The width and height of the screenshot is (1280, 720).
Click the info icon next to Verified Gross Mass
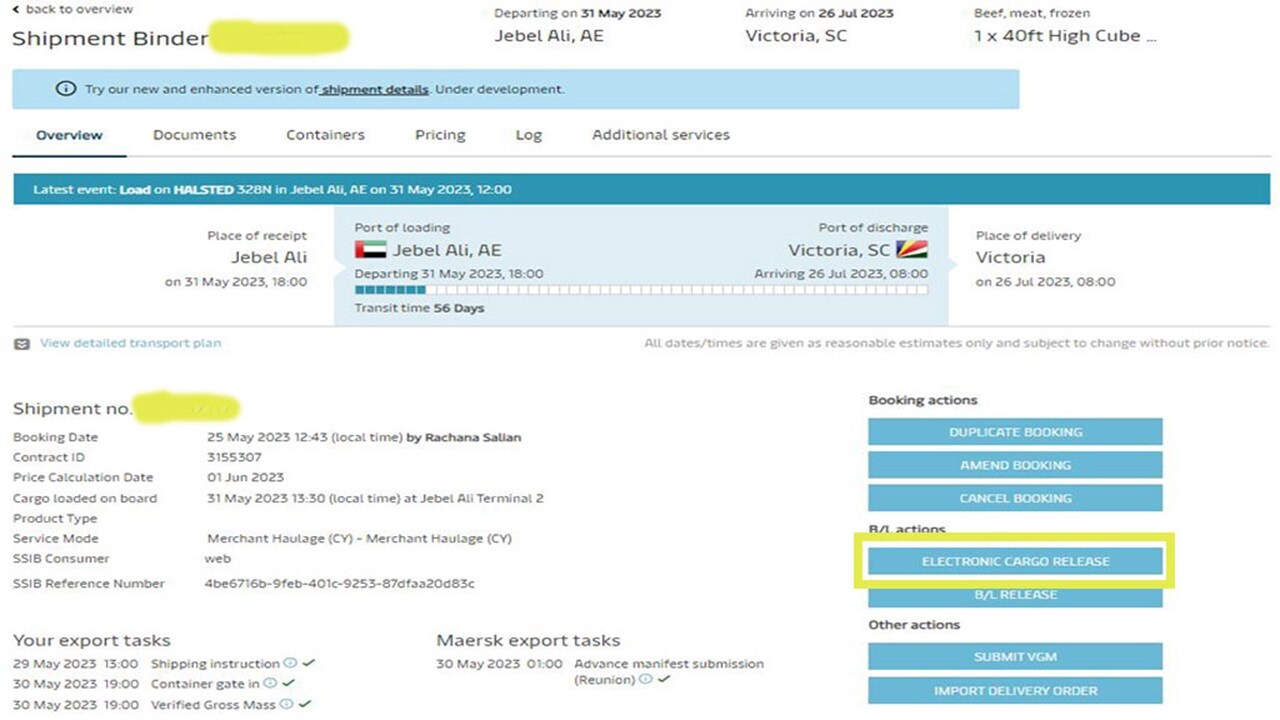click(x=287, y=704)
